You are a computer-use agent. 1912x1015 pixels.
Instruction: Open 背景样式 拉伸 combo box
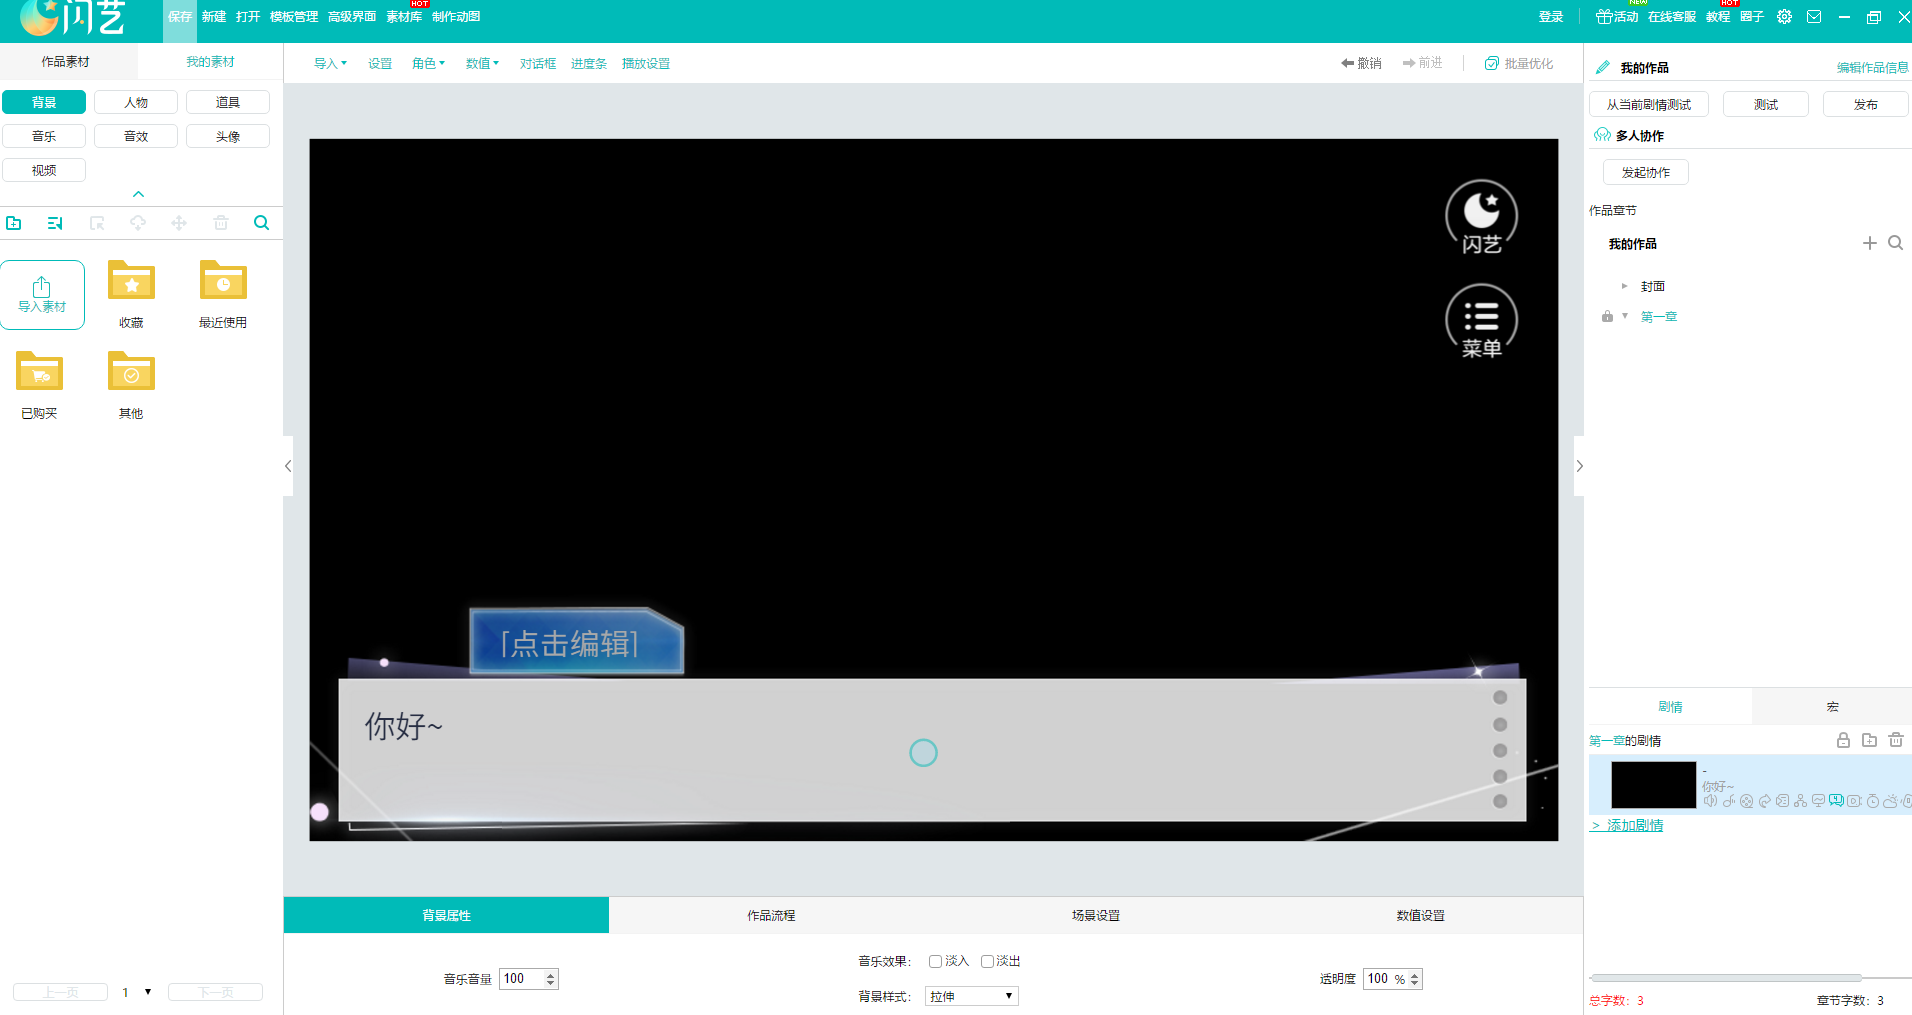[x=972, y=996]
